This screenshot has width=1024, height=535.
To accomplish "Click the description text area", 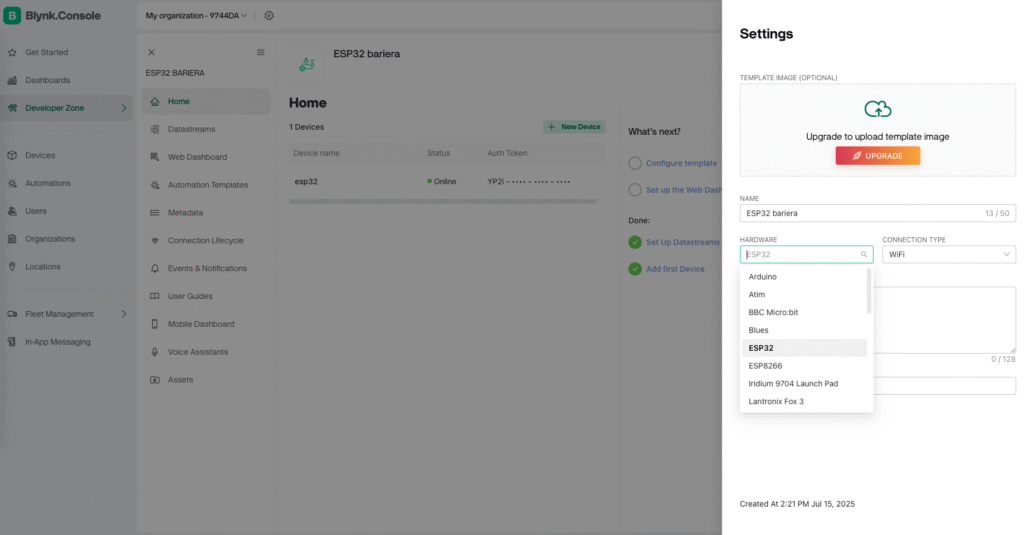I will click(x=945, y=320).
